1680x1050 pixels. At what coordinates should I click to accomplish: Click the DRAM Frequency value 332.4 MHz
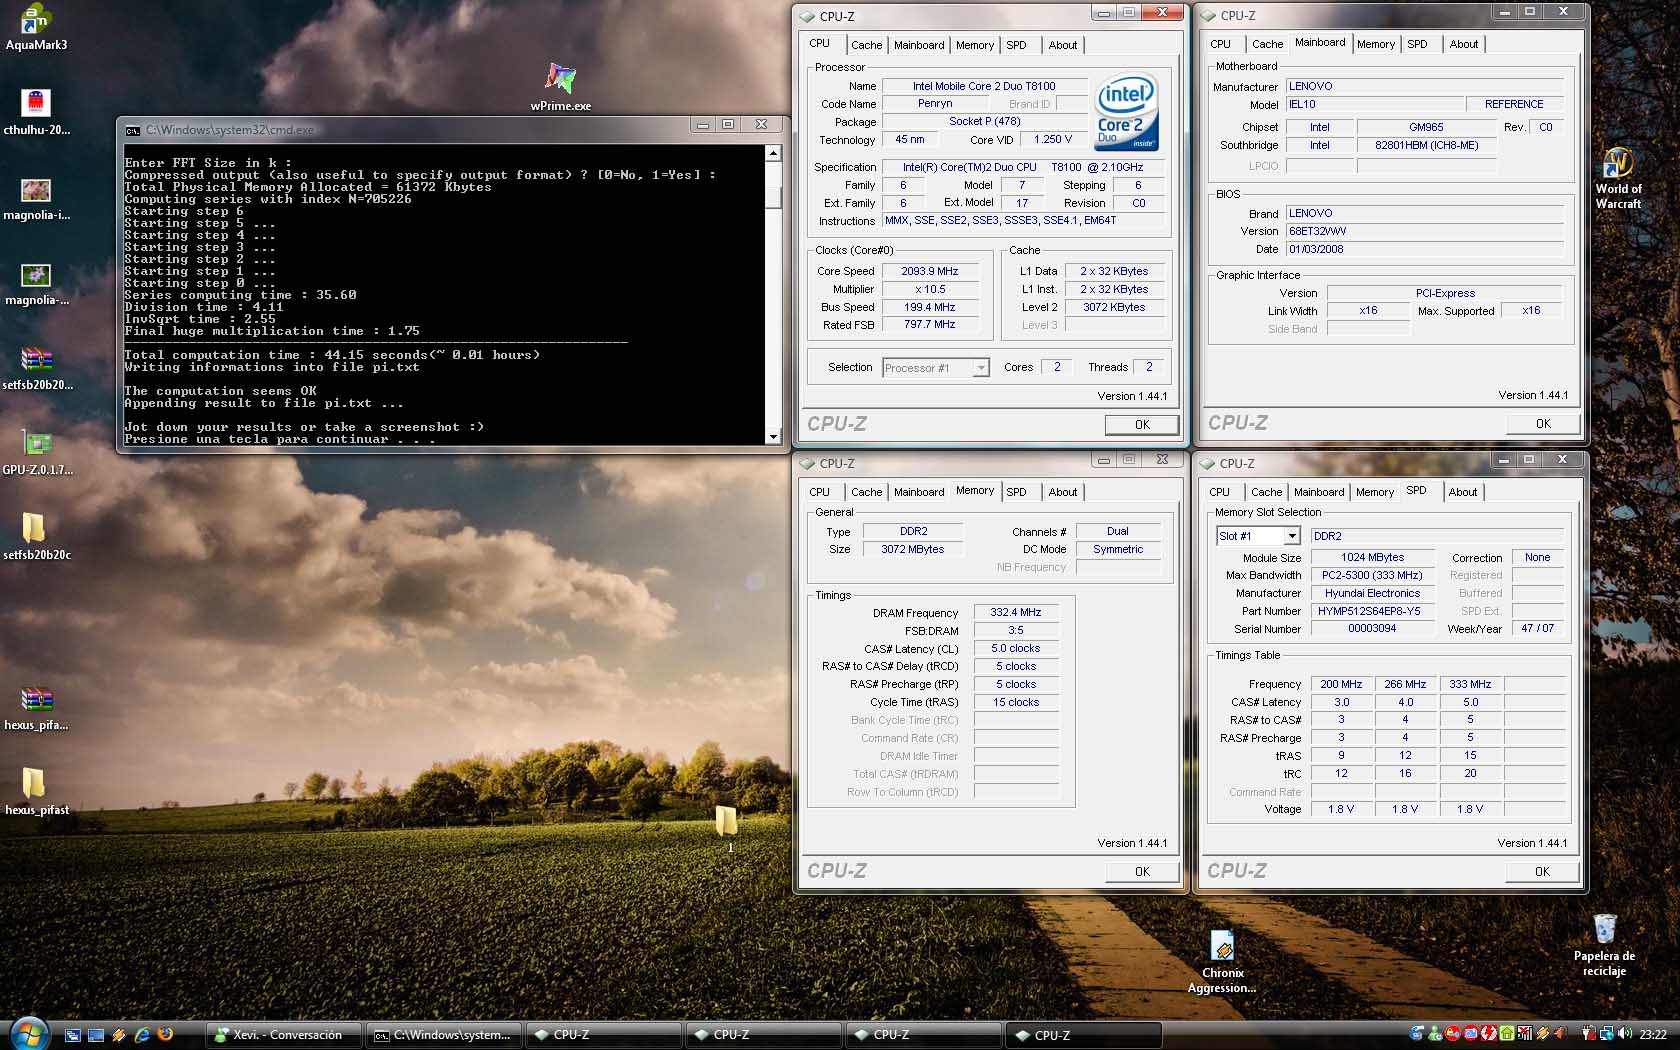[1015, 612]
